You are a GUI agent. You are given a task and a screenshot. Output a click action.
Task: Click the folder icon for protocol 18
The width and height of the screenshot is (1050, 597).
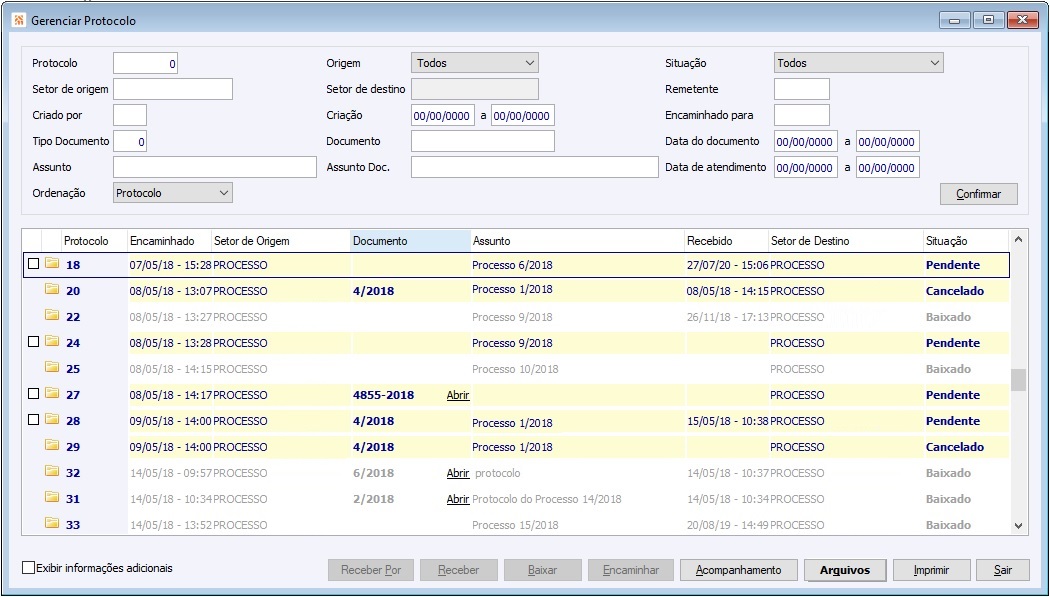coord(52,265)
